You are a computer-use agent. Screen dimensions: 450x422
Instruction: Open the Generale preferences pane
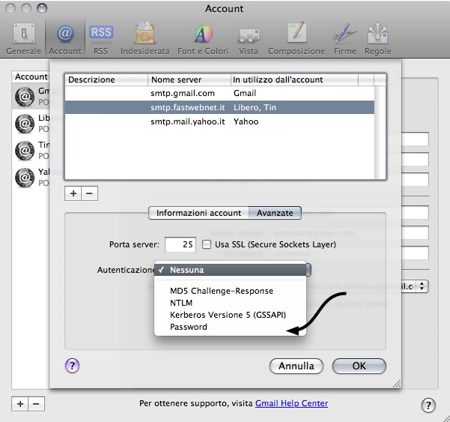(x=24, y=39)
